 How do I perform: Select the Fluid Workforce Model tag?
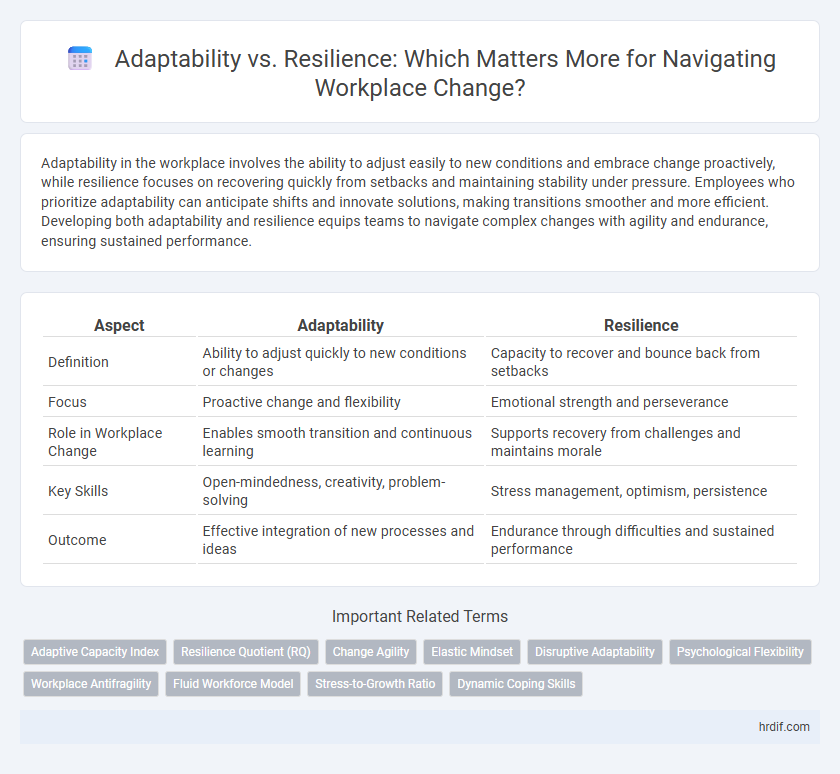pos(233,684)
